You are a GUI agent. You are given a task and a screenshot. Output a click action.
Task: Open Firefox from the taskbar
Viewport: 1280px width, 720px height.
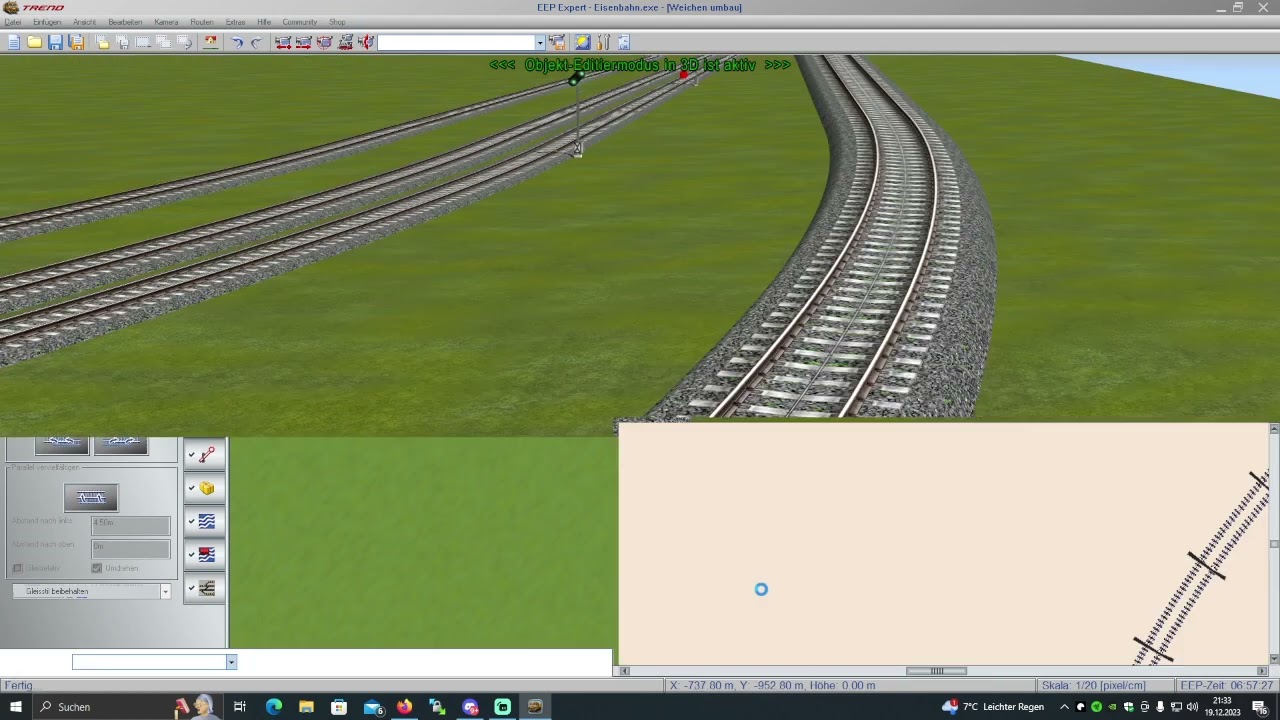404,707
